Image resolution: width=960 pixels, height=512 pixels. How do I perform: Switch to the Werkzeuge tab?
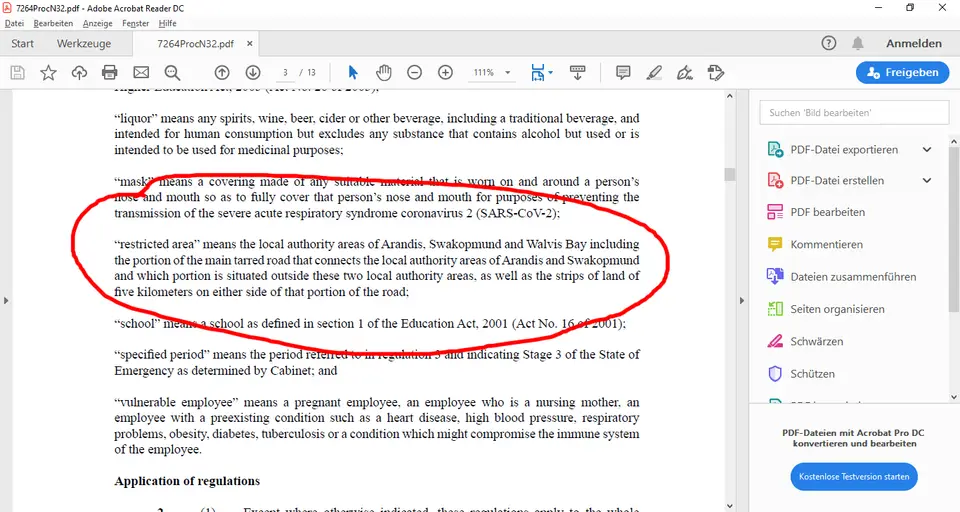[84, 43]
